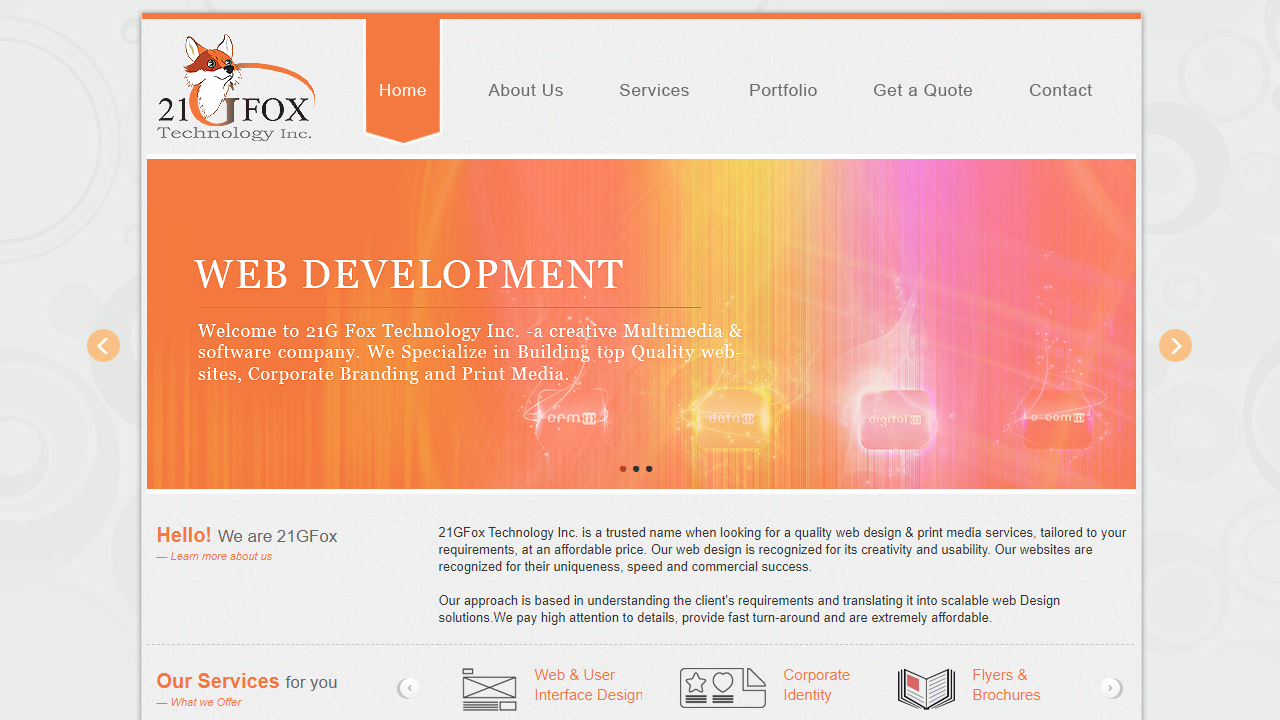Click the e-com glowing tile in banner
1280x720 pixels.
1058,417
